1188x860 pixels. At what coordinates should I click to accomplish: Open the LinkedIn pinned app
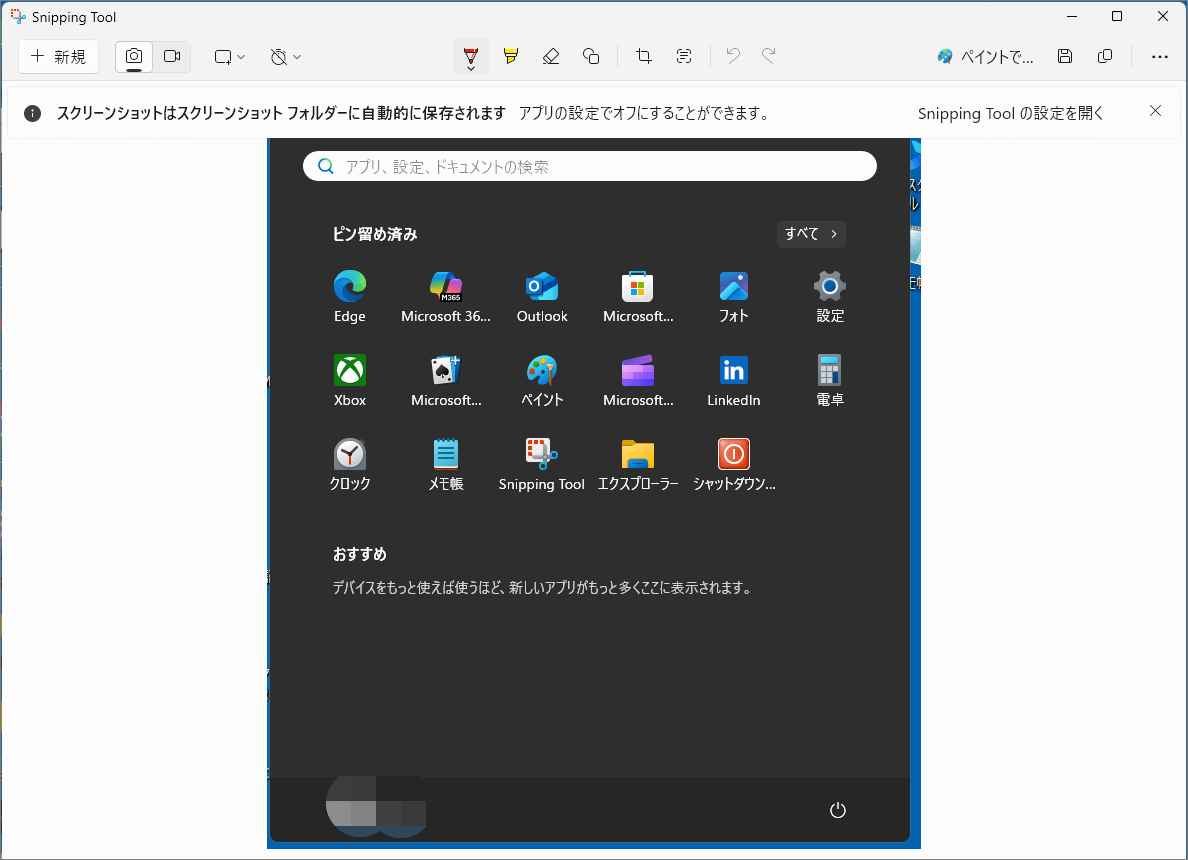(733, 381)
